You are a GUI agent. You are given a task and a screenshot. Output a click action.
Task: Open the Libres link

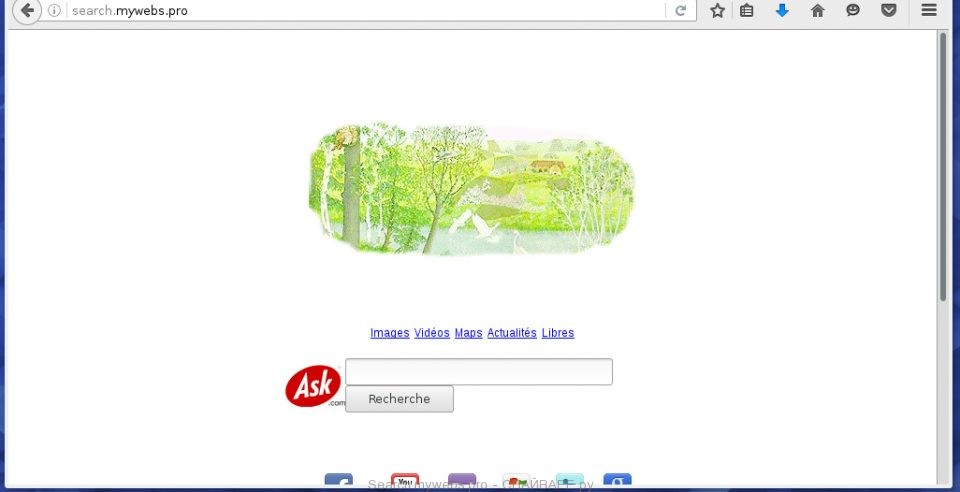(x=558, y=333)
